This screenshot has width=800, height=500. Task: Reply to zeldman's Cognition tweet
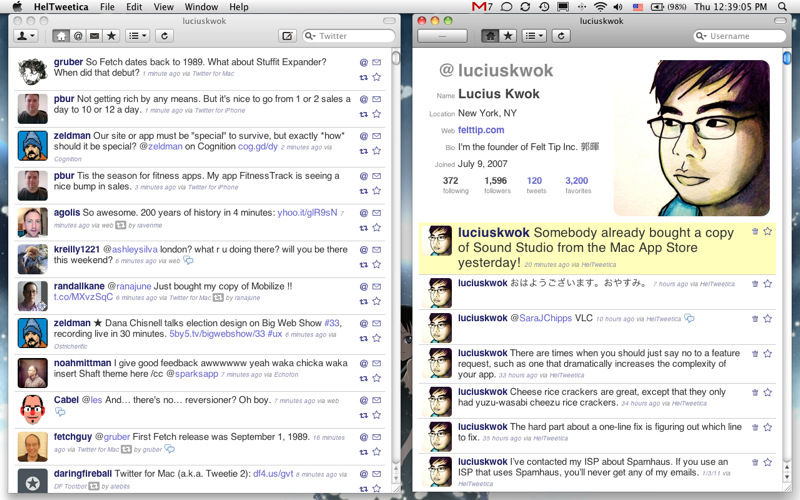point(364,136)
